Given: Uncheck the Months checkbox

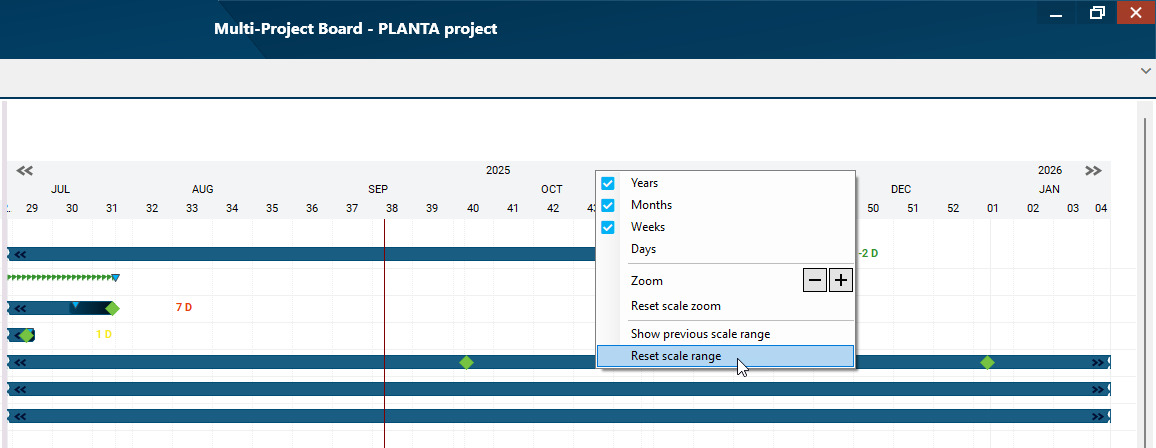Looking at the screenshot, I should tap(607, 206).
